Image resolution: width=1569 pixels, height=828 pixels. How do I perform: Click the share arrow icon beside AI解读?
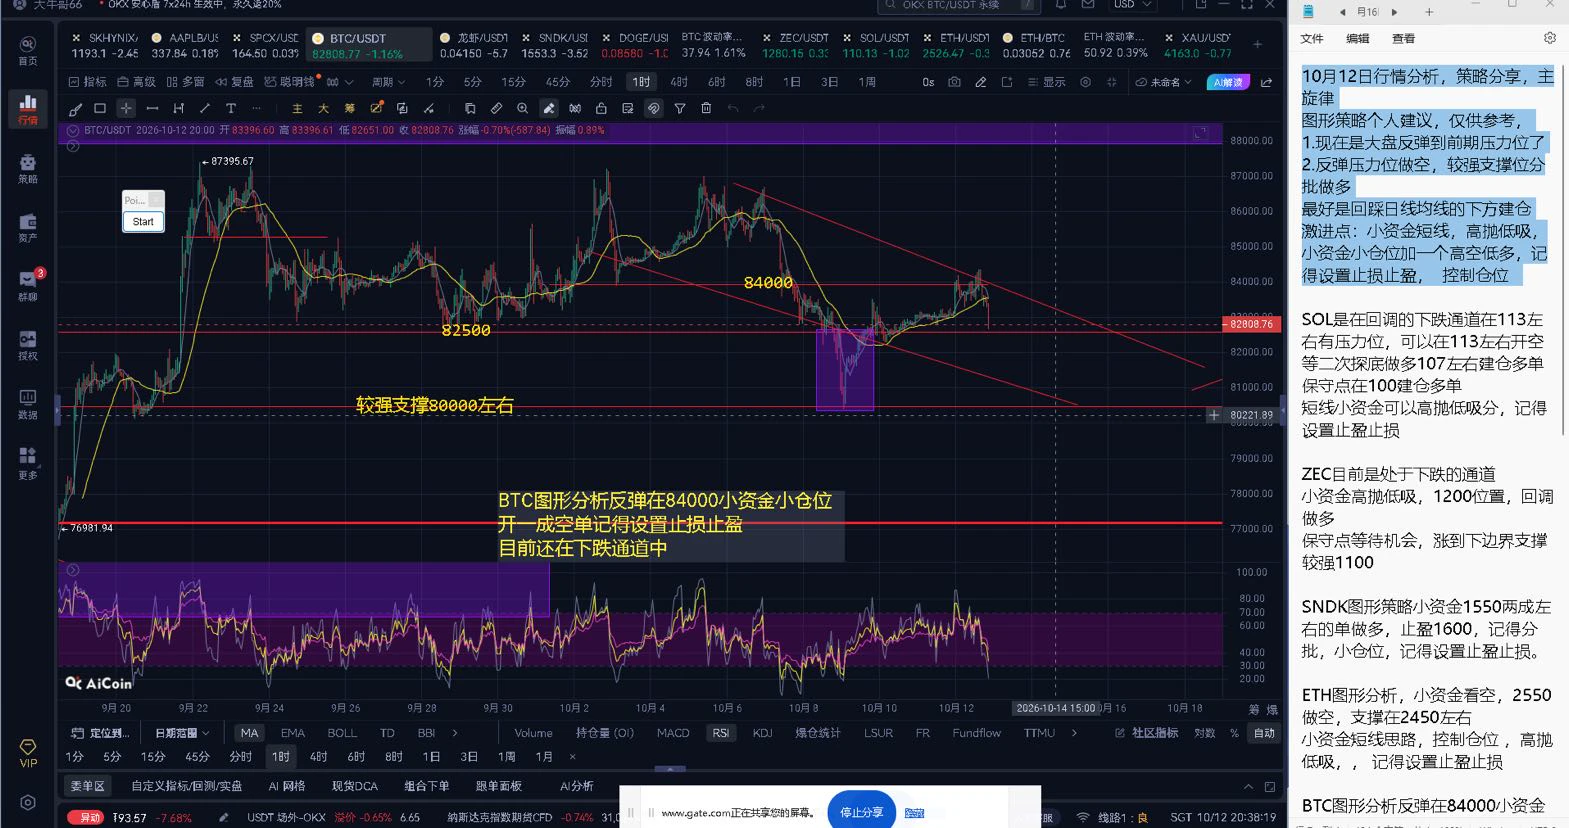click(x=1267, y=82)
